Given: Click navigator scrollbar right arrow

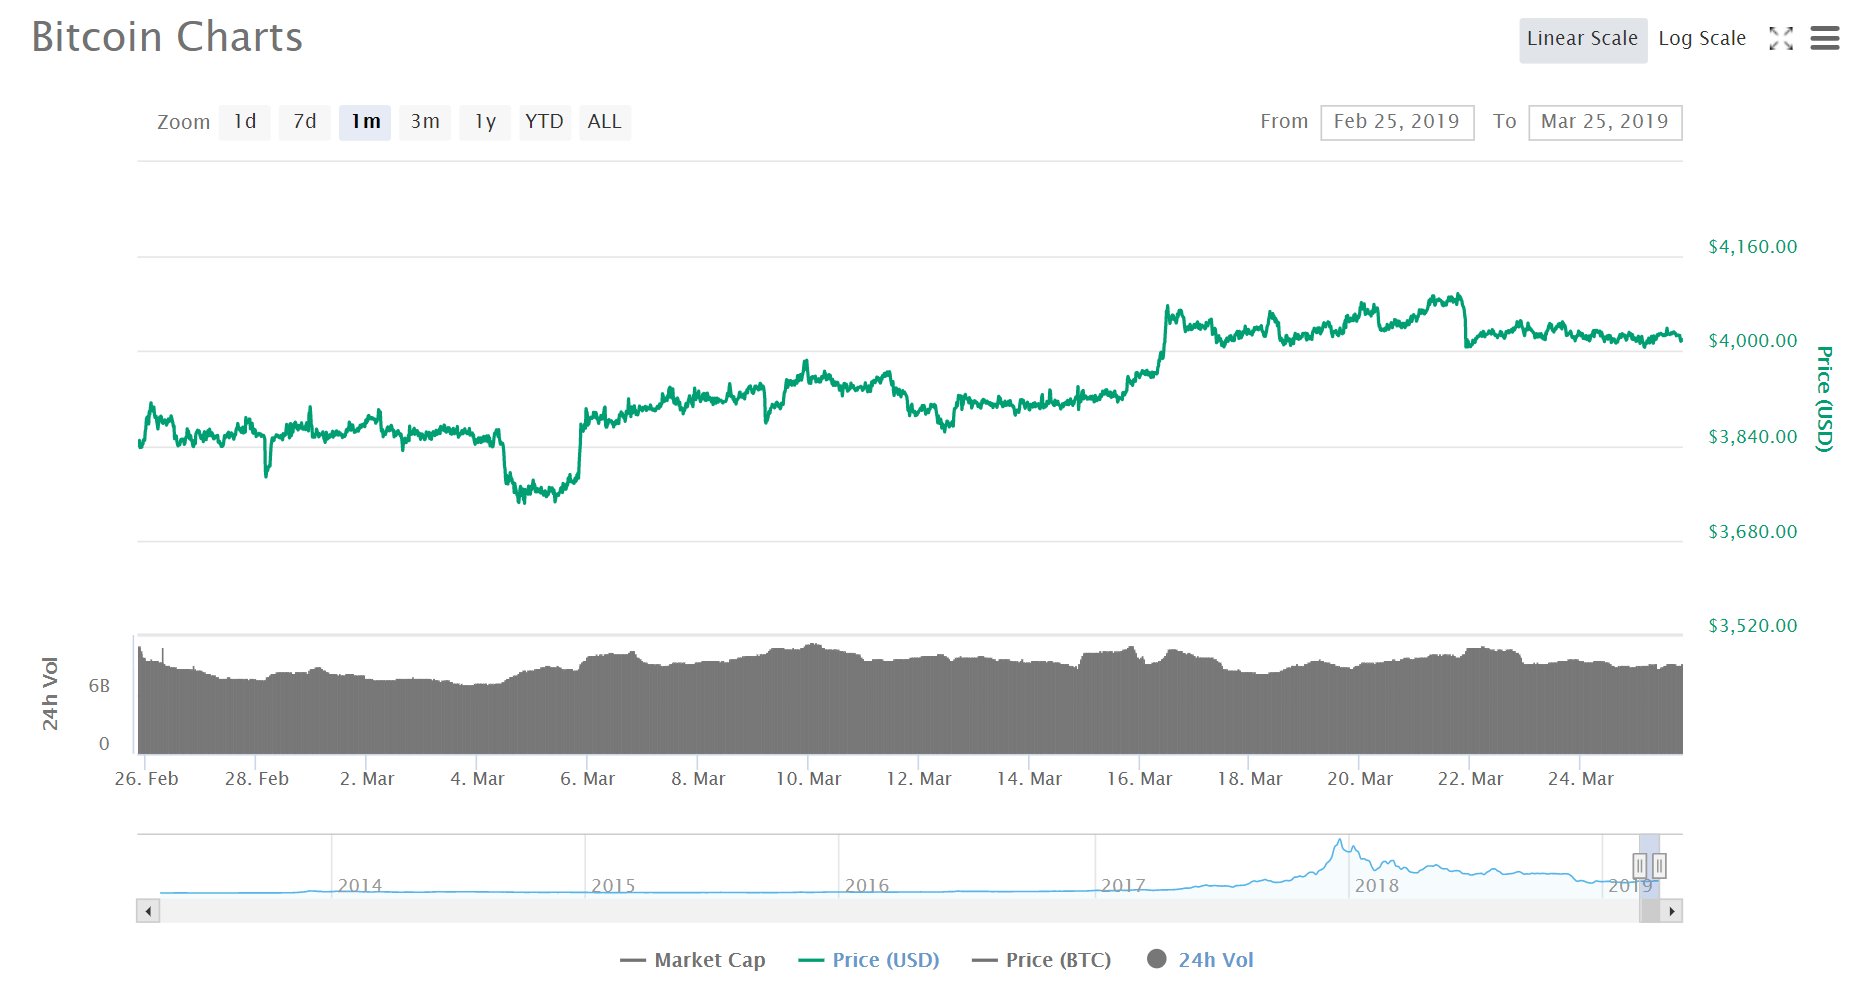Looking at the screenshot, I should point(1671,911).
